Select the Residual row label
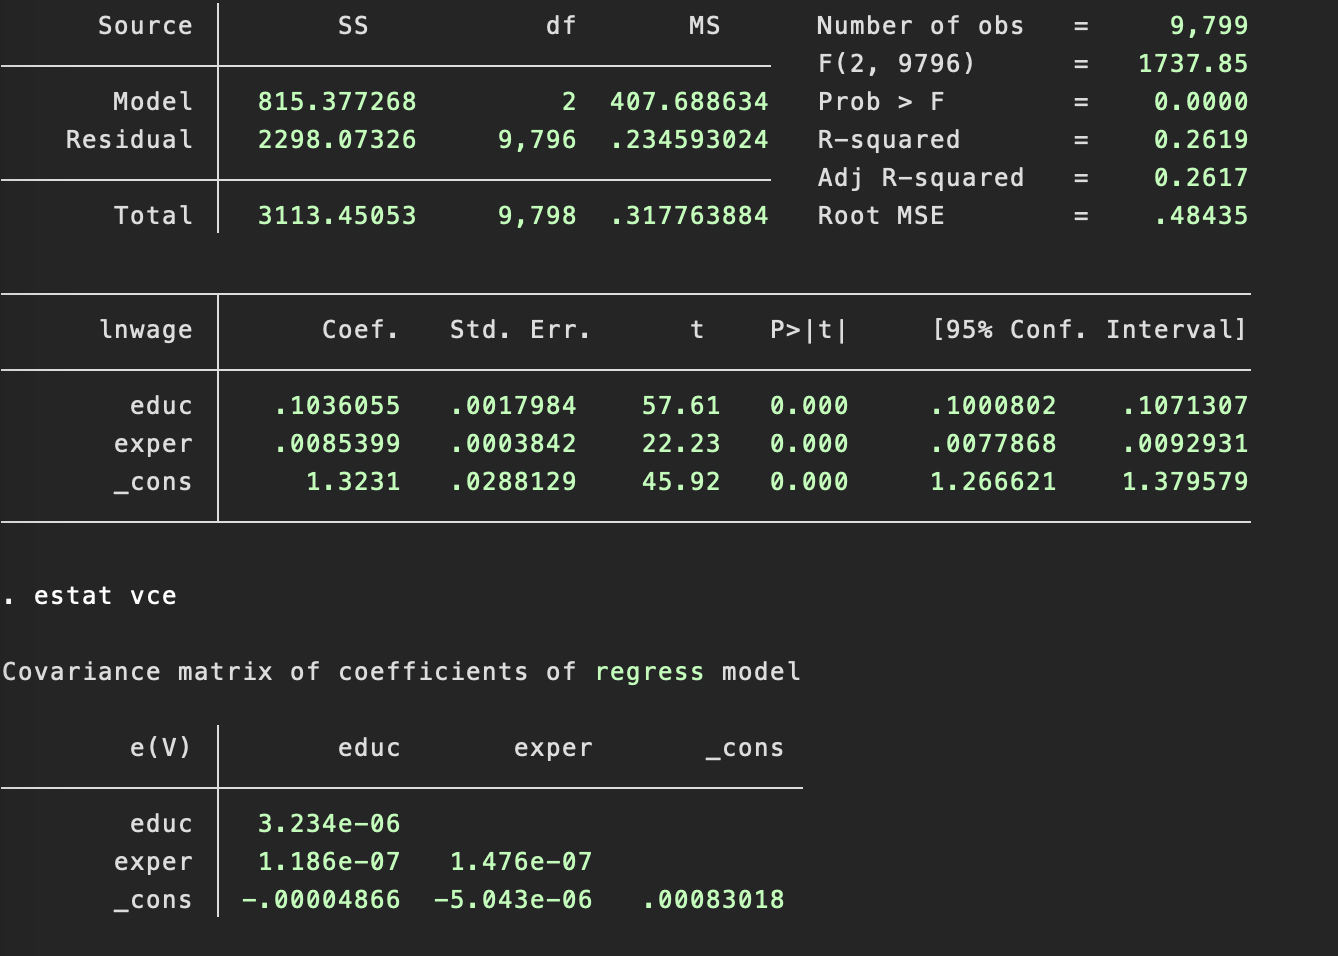Image resolution: width=1338 pixels, height=956 pixels. [129, 139]
